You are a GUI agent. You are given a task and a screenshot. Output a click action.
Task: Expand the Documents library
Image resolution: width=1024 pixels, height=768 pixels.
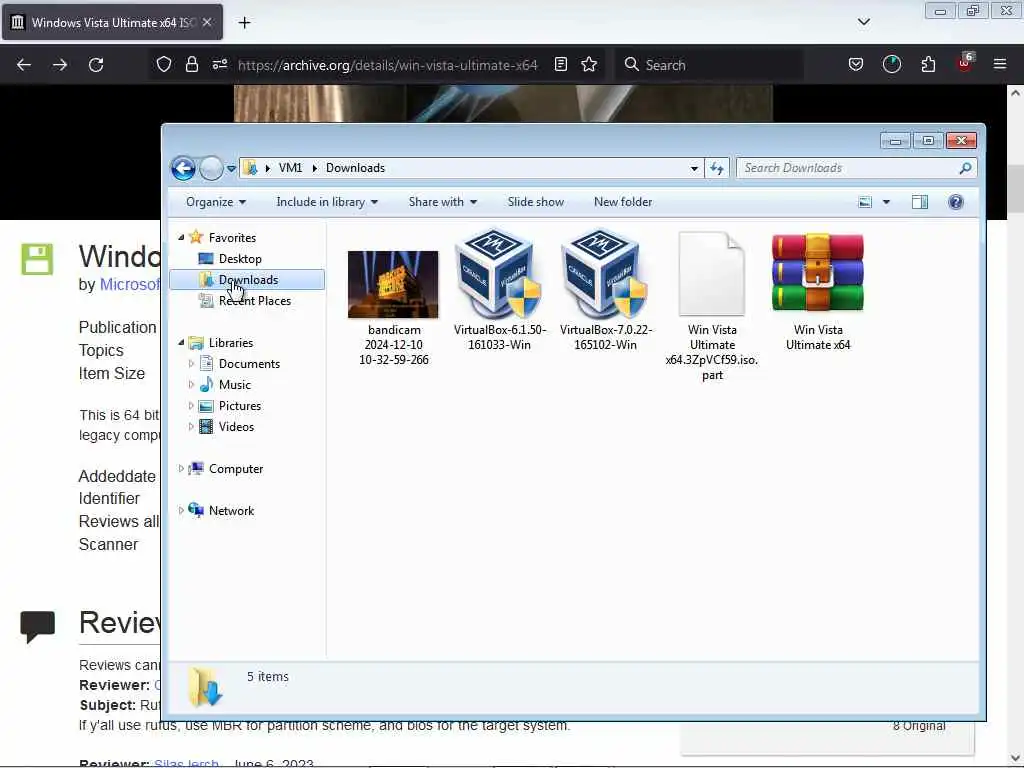191,364
